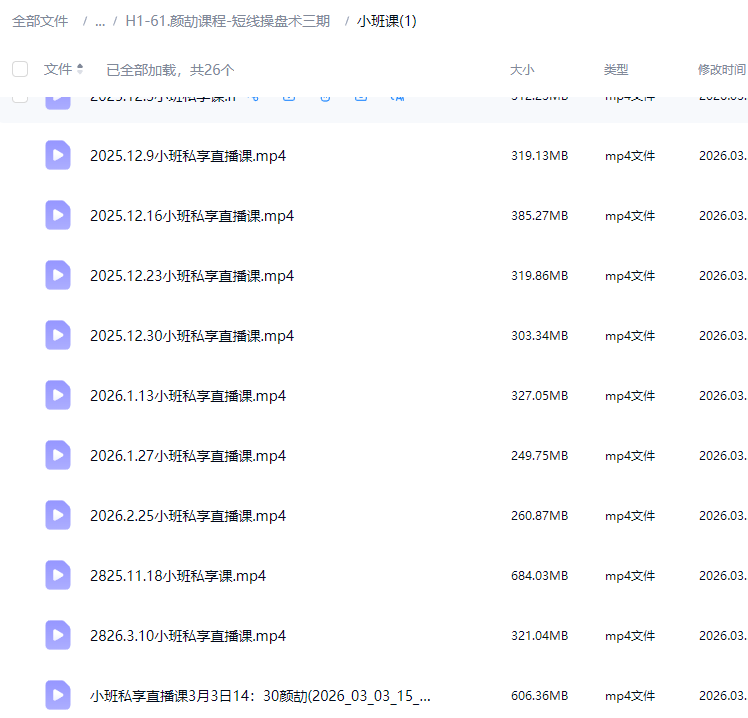Click video icon for 2025.12.16小班私享直播课.mp4
Screen dimensions: 748x718
coord(58,215)
